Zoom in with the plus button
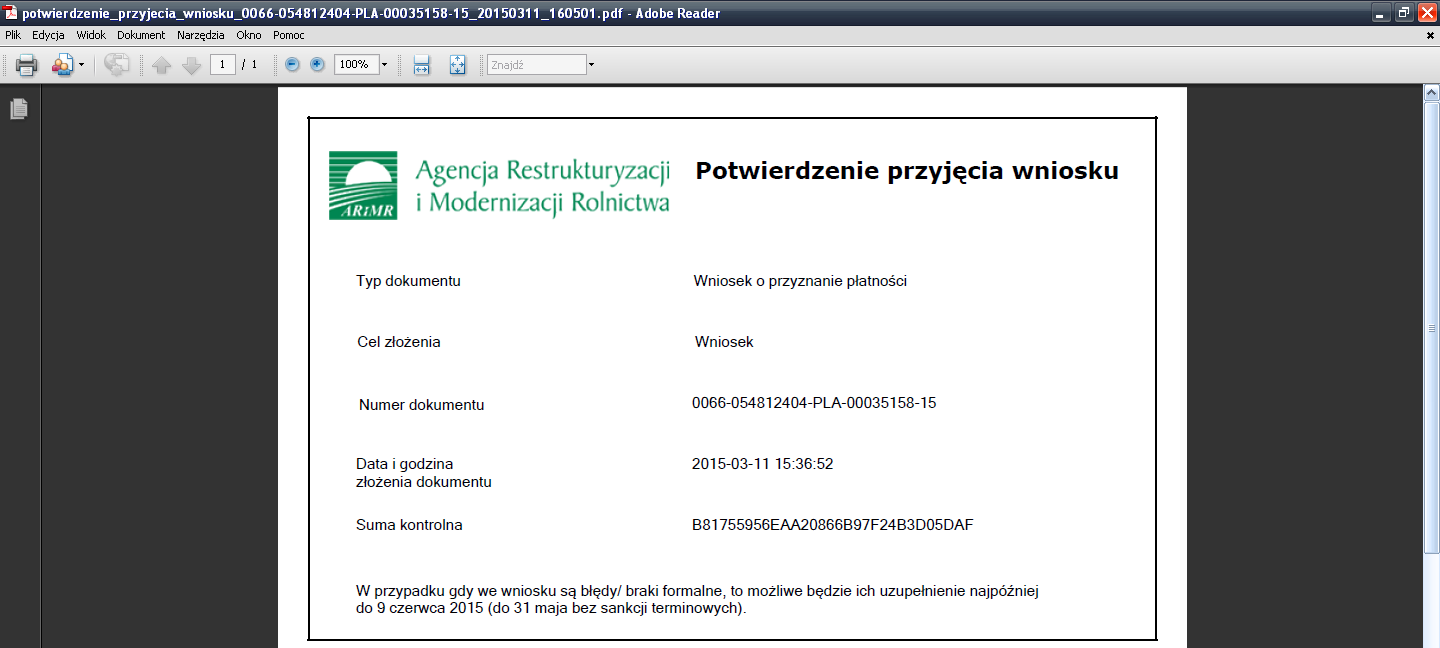Image resolution: width=1440 pixels, height=648 pixels. [x=318, y=64]
